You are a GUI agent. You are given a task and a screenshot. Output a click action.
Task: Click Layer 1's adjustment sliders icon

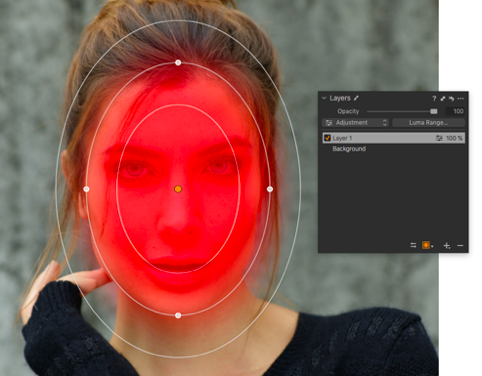tap(439, 138)
